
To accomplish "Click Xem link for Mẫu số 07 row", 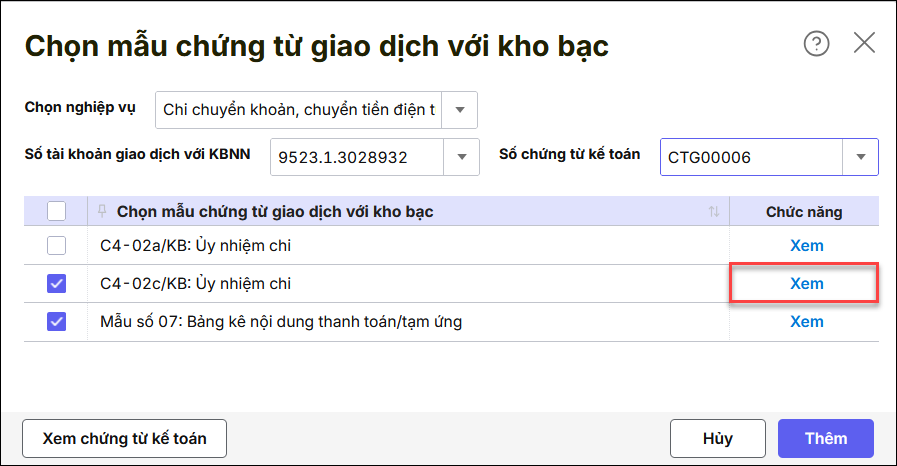I will coord(807,322).
